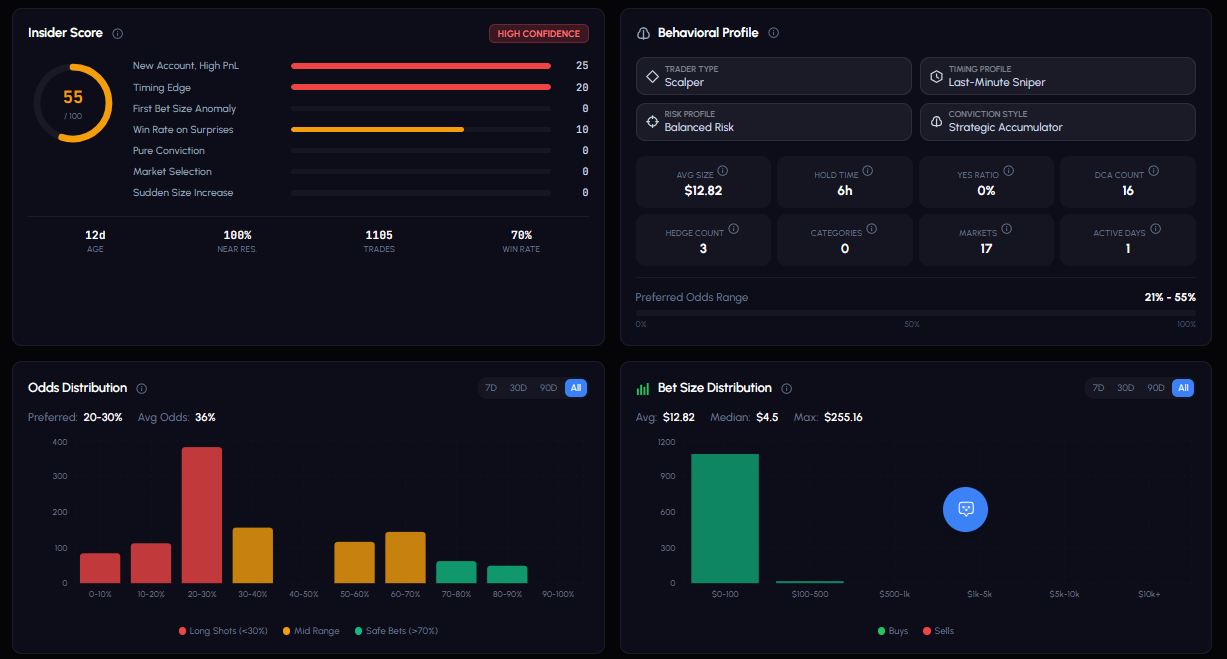
Task: Click the info icon beside Odds Distribution
Action: click(142, 388)
